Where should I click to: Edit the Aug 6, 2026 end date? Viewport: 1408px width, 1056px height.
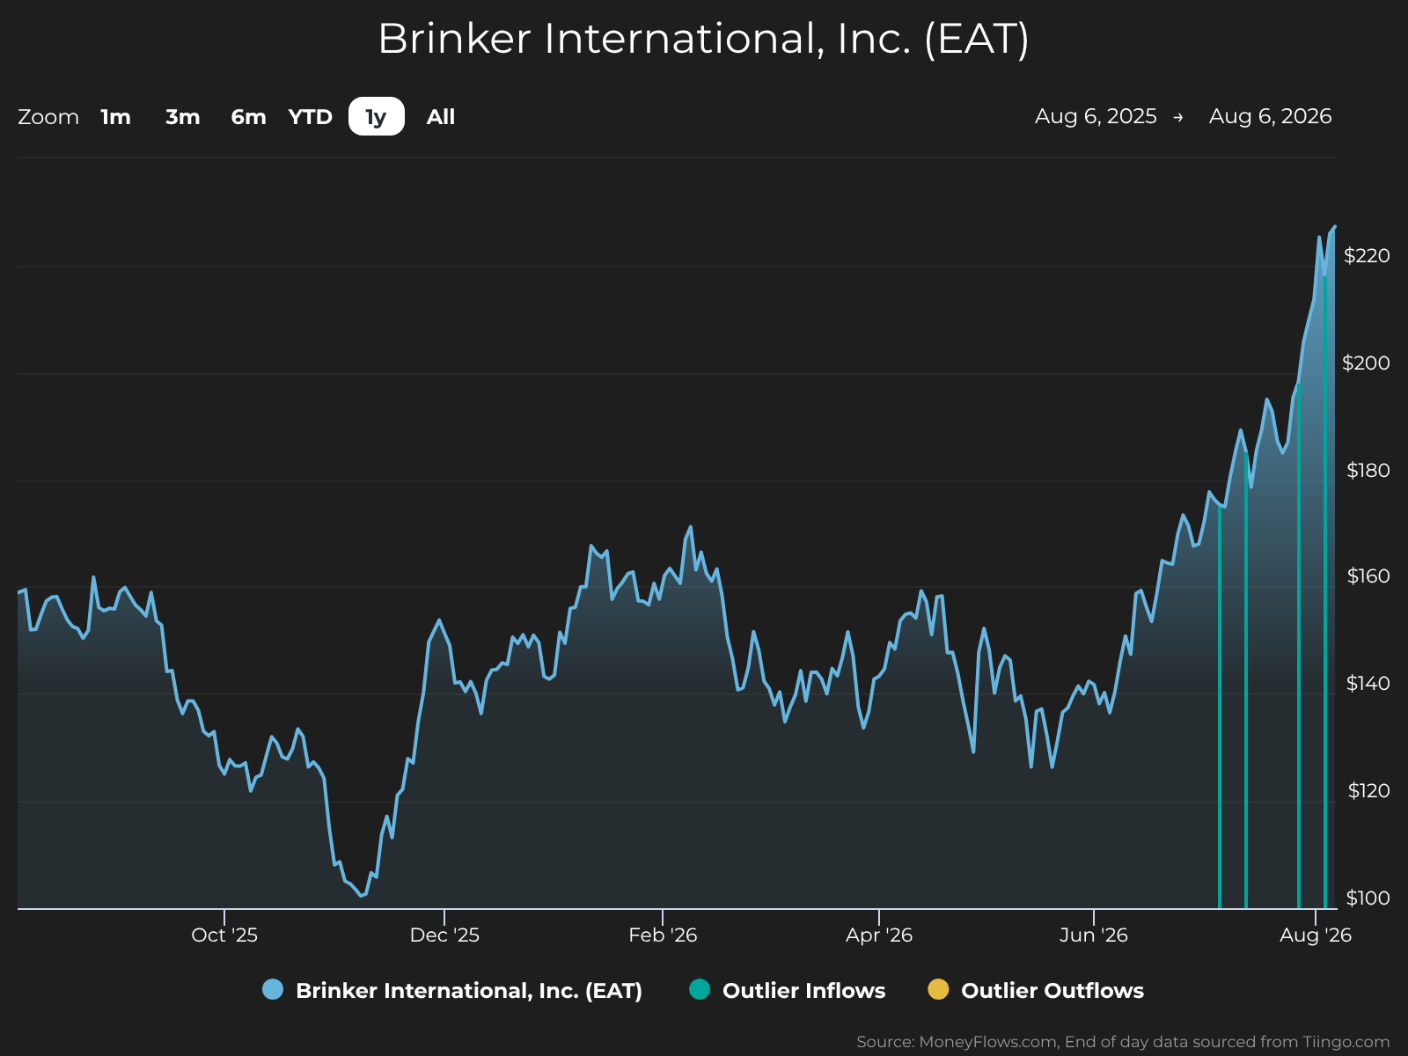(1270, 116)
